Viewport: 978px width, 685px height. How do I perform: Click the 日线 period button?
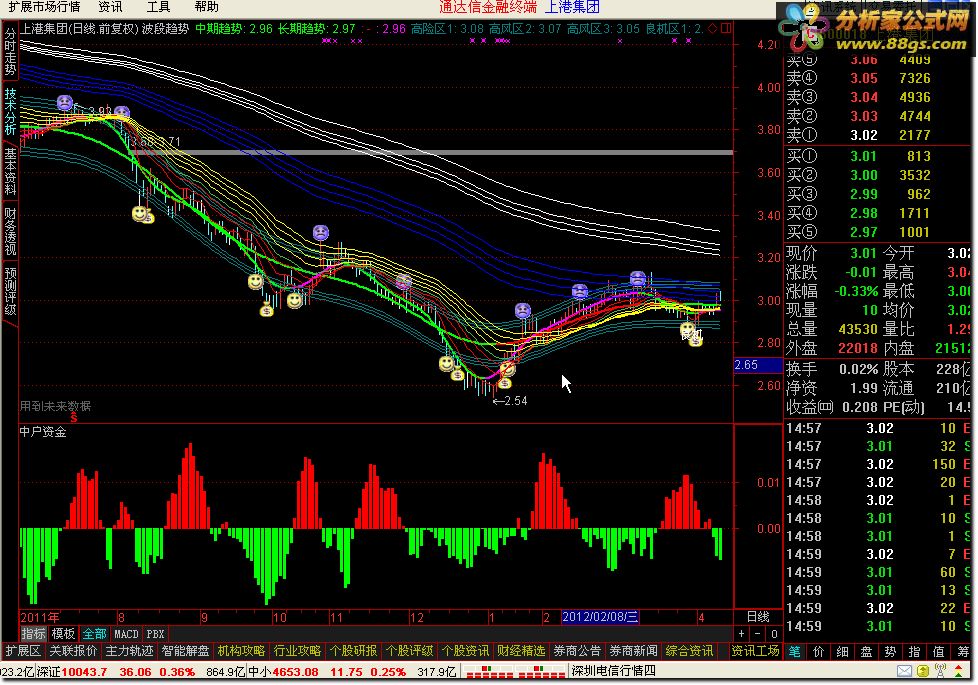tap(758, 617)
